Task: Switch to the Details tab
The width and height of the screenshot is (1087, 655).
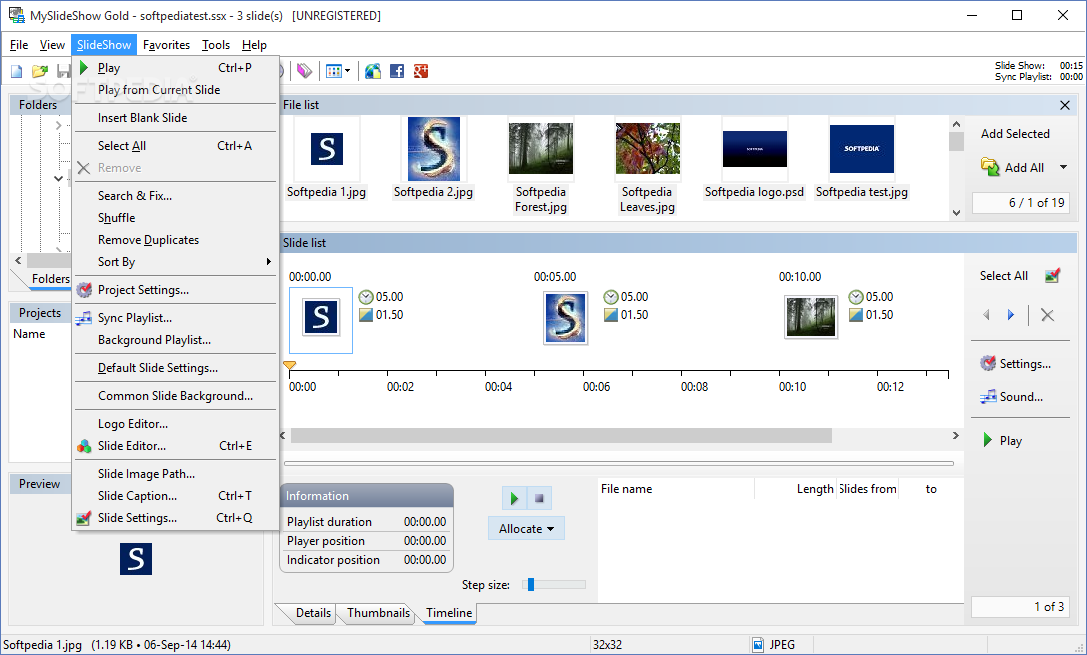Action: click(313, 613)
